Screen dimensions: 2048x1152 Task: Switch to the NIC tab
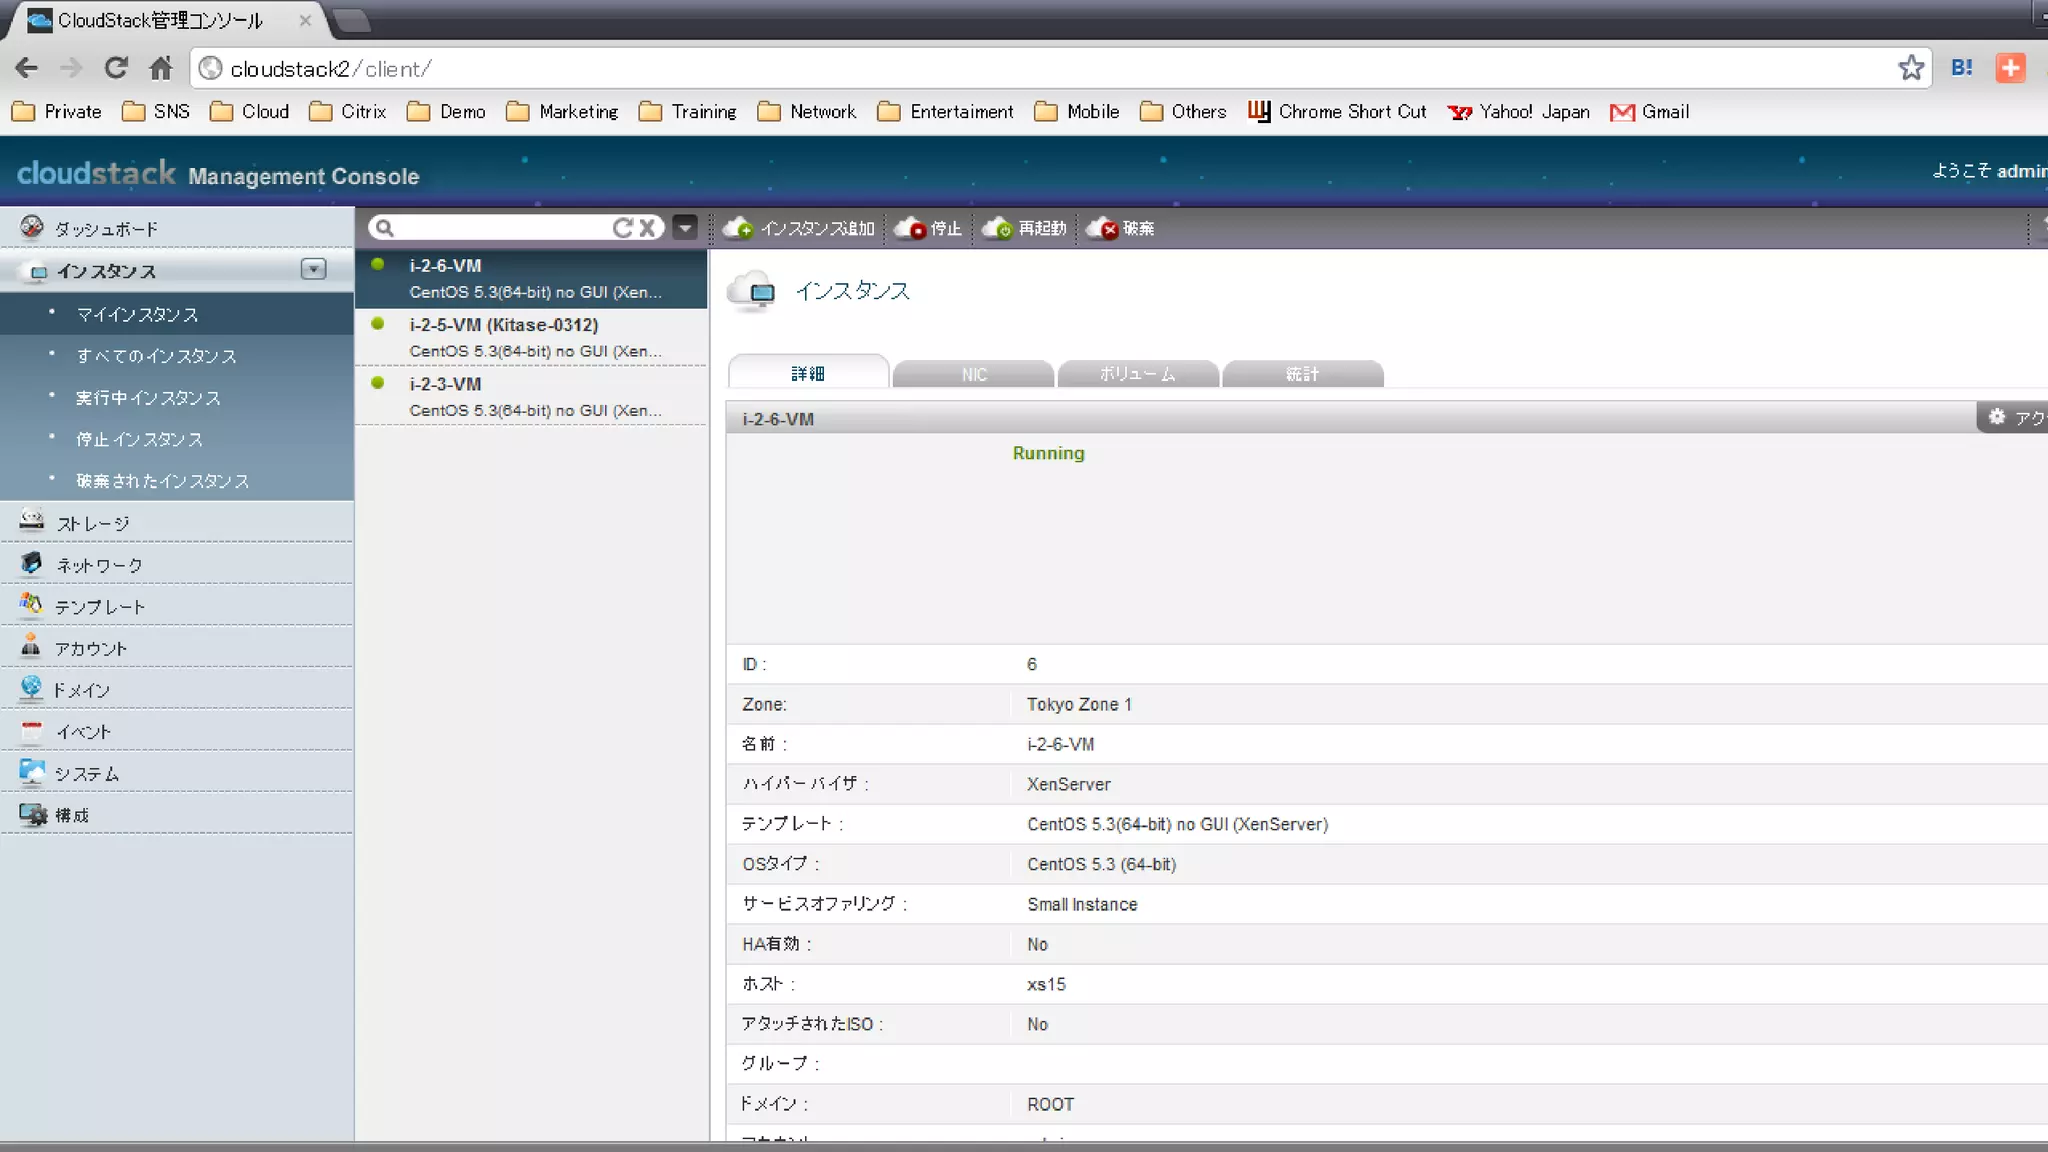pyautogui.click(x=973, y=374)
